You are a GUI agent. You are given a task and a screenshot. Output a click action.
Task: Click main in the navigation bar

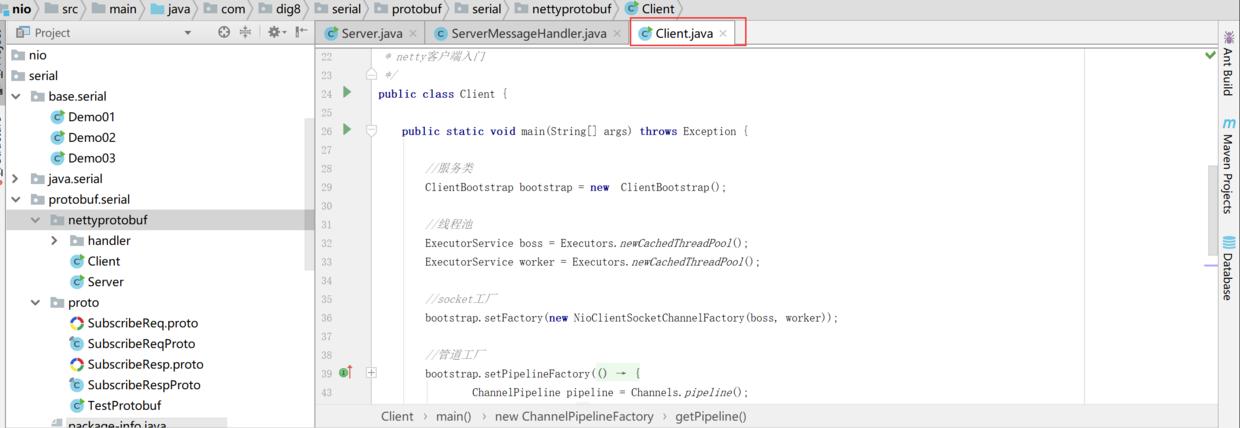[123, 9]
